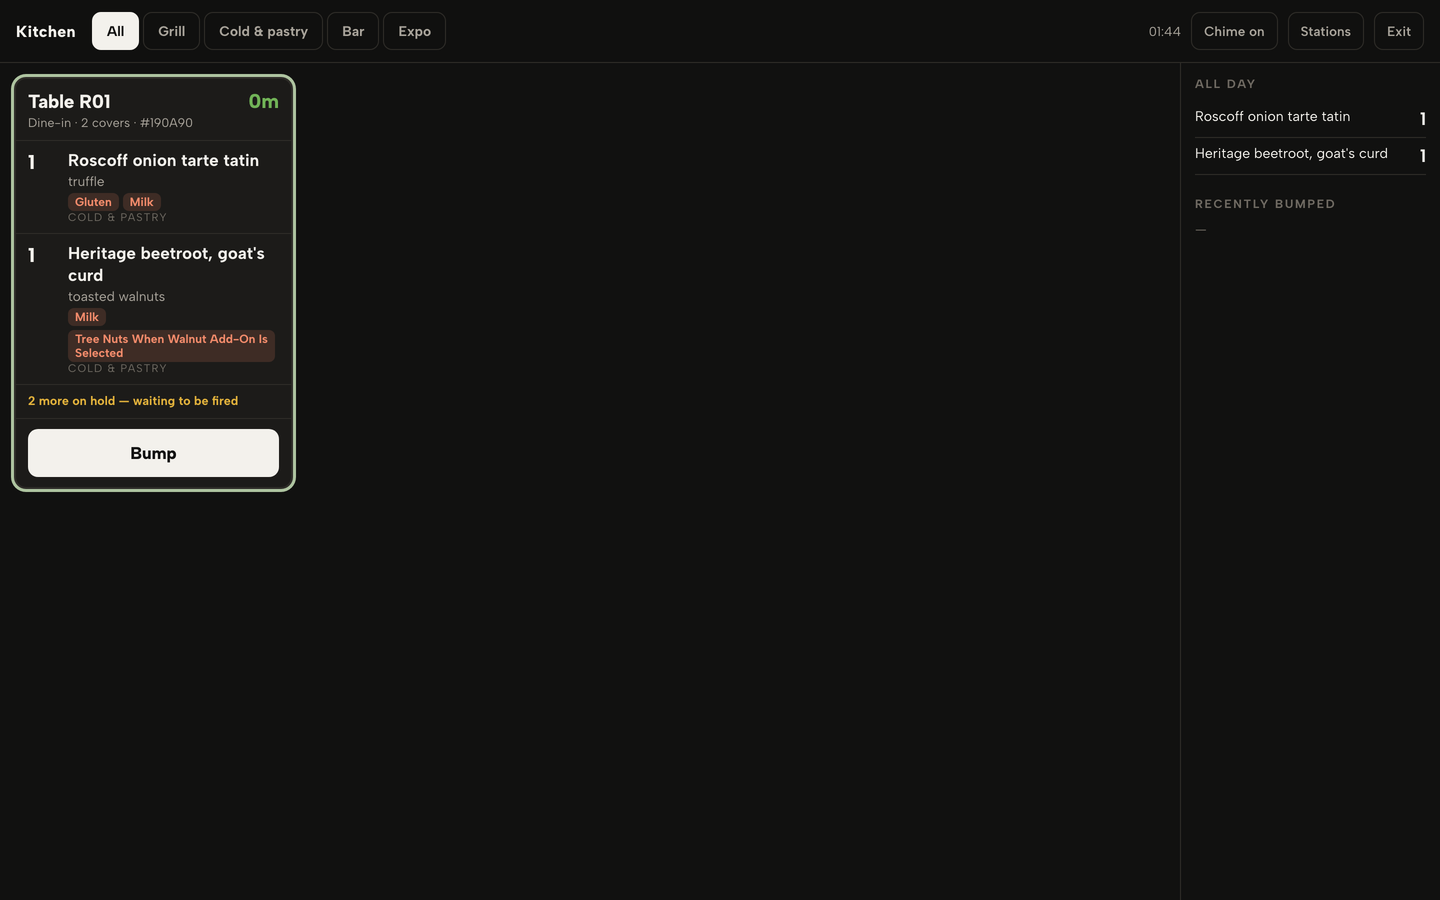Open the Stations settings
The width and height of the screenshot is (1440, 900).
(1325, 31)
